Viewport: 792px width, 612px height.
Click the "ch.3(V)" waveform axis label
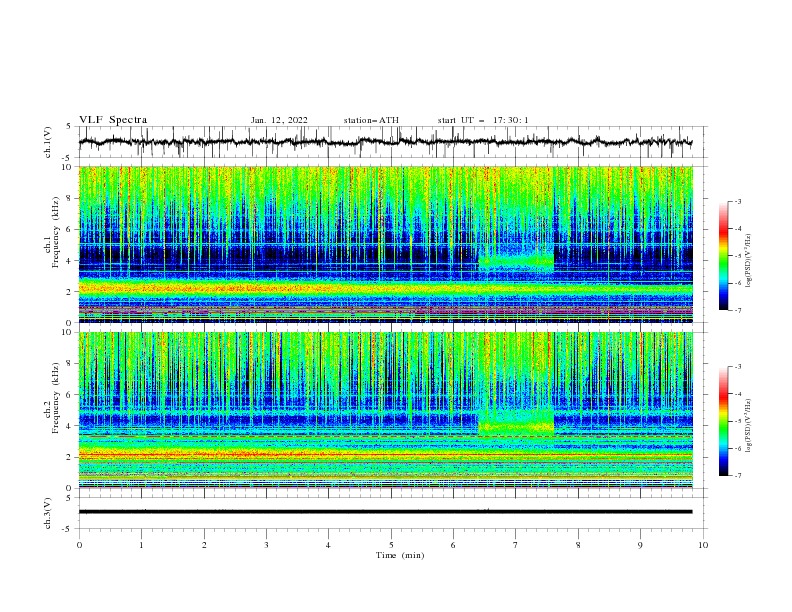(x=48, y=513)
